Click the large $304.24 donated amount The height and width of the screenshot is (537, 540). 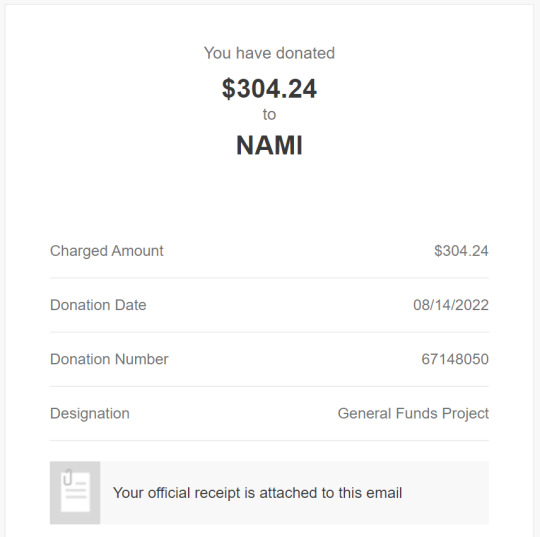point(269,89)
